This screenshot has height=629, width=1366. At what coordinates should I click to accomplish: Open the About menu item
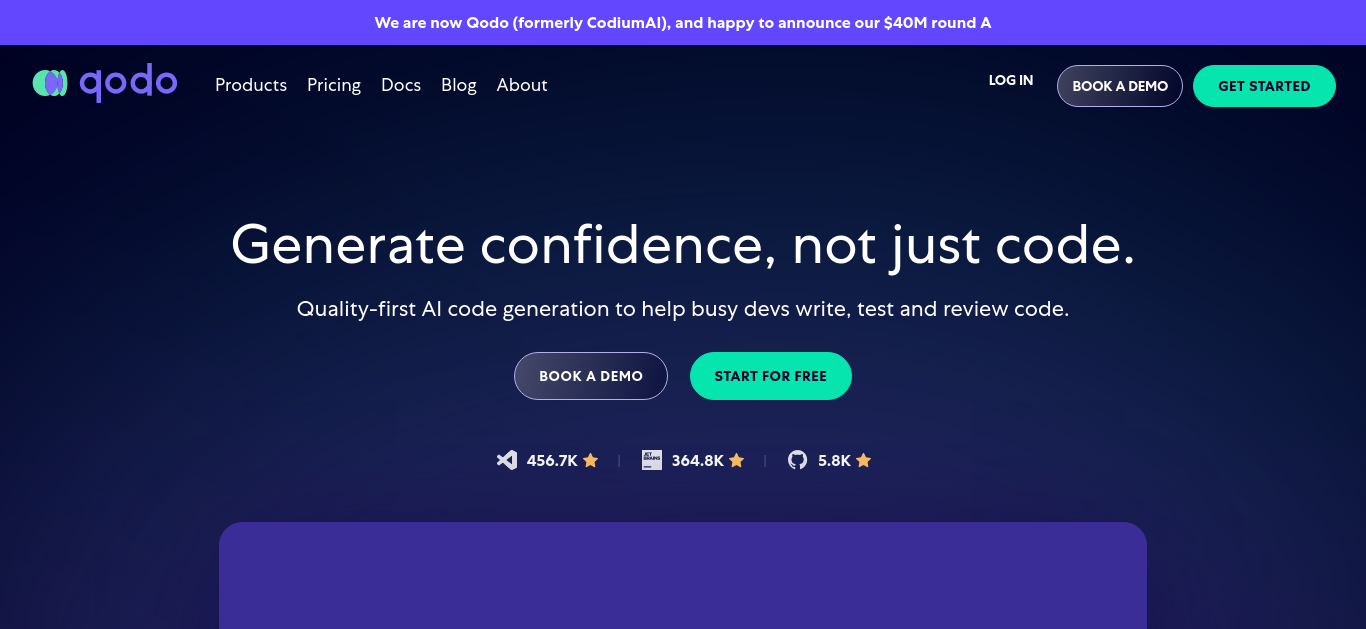pyautogui.click(x=522, y=85)
